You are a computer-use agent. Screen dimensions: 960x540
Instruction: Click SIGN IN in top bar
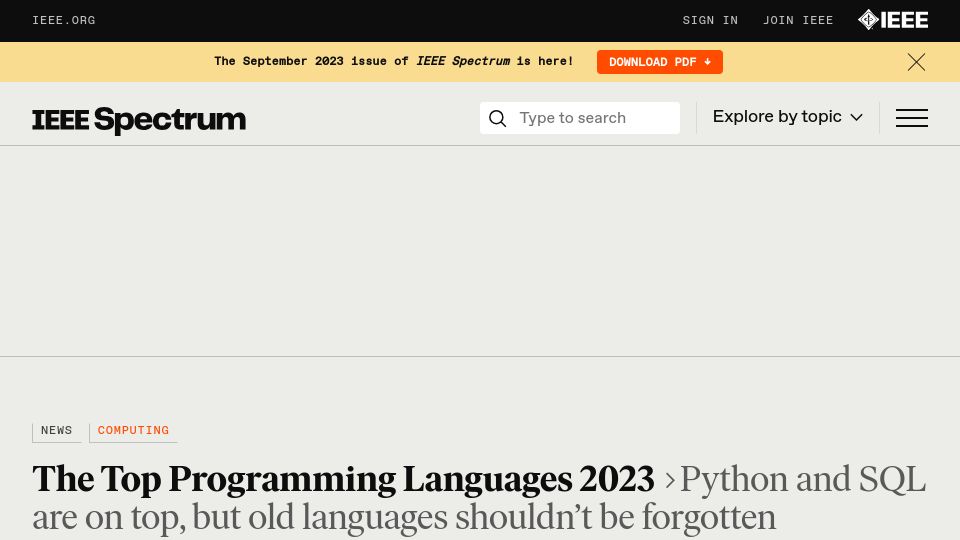(x=710, y=20)
